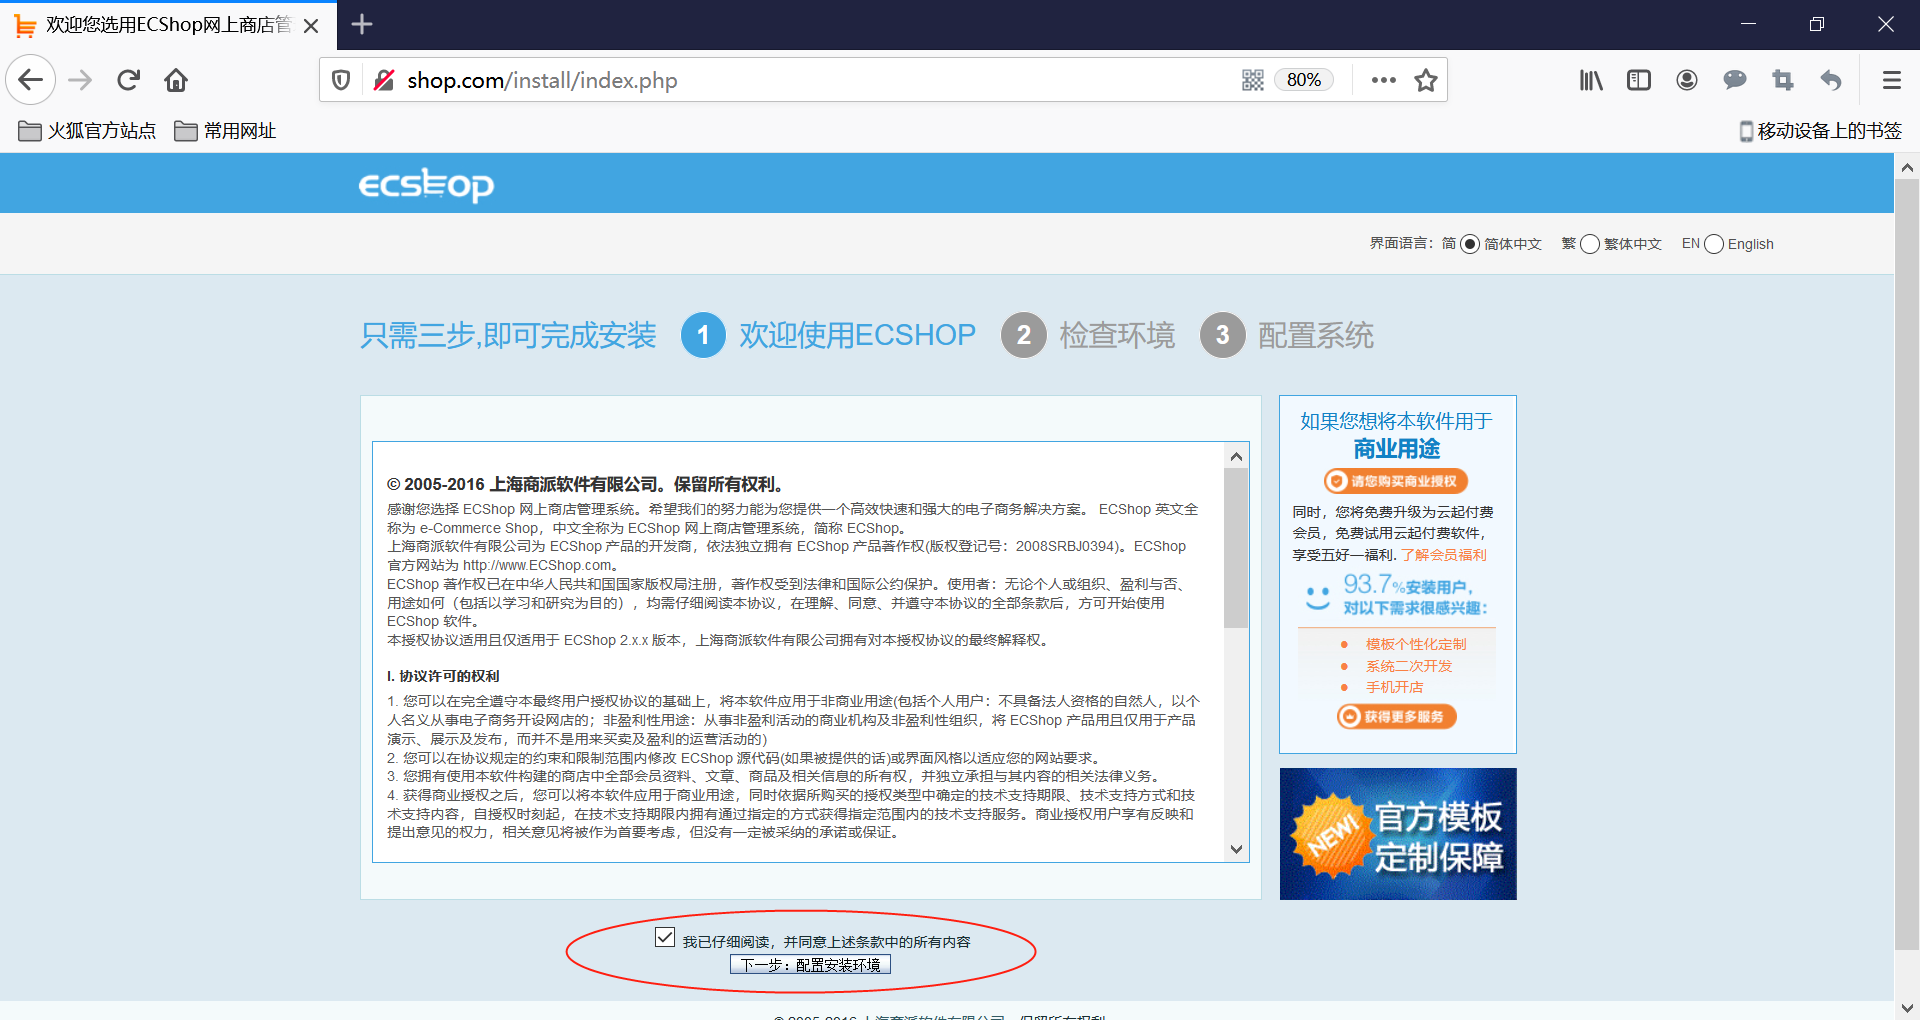
Task: Reset the 80% zoom level badge
Action: point(1304,80)
